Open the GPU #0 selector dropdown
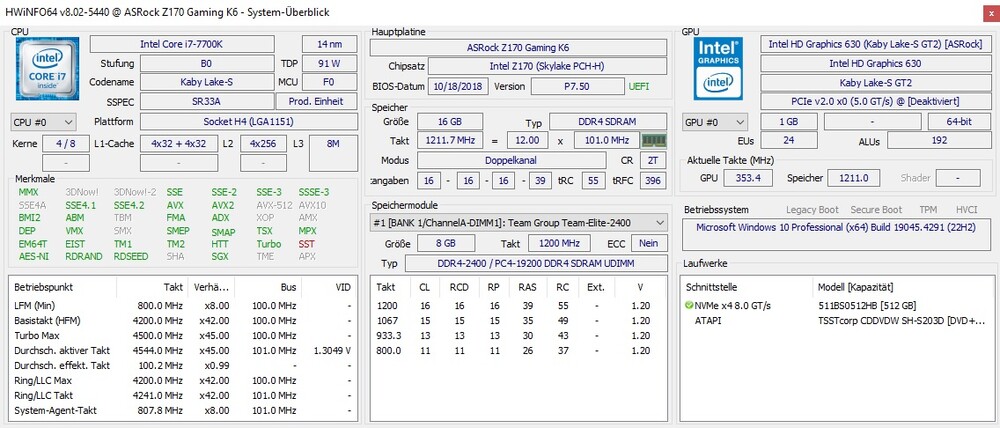Image resolution: width=1000 pixels, height=428 pixels. [715, 122]
